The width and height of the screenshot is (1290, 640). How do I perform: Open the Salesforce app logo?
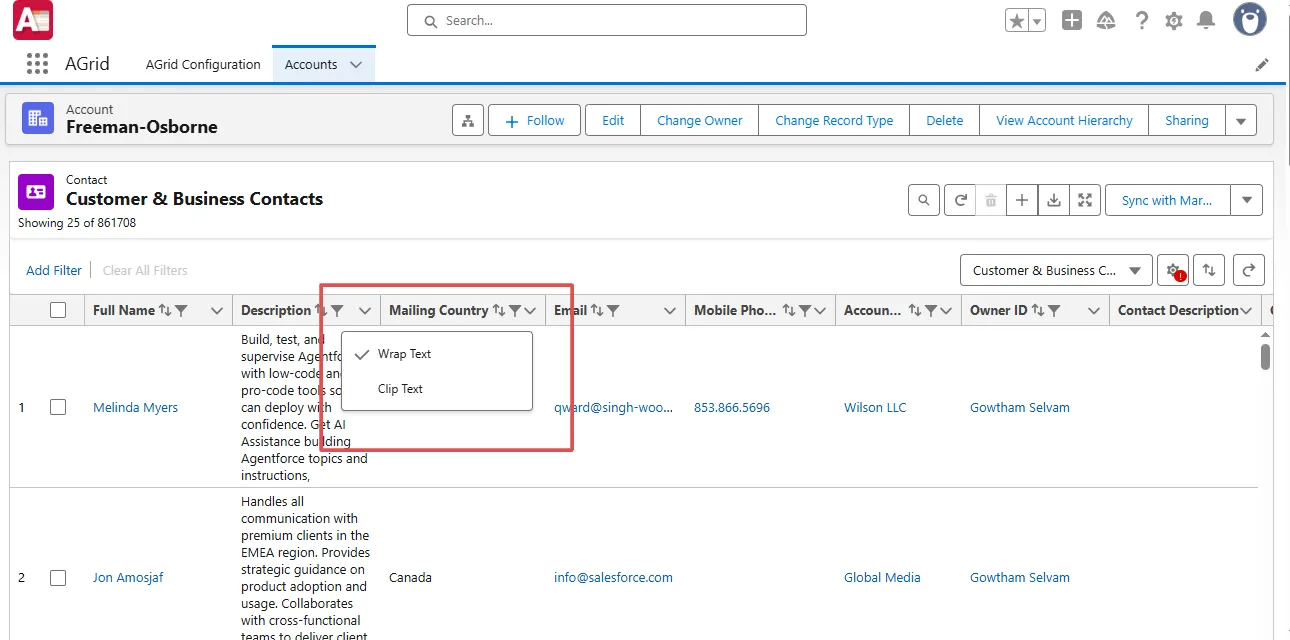[x=33, y=20]
